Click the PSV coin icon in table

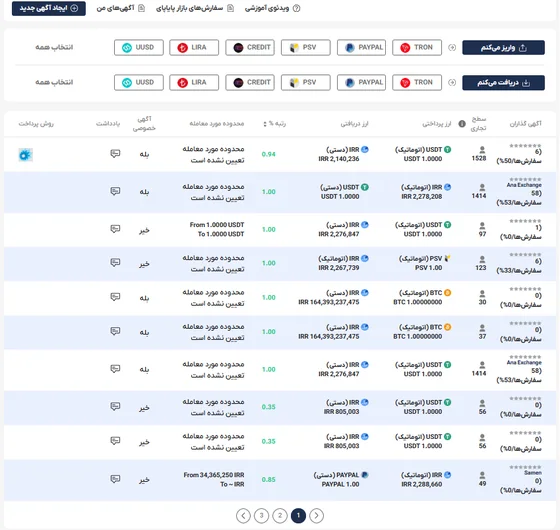pyautogui.click(x=447, y=258)
